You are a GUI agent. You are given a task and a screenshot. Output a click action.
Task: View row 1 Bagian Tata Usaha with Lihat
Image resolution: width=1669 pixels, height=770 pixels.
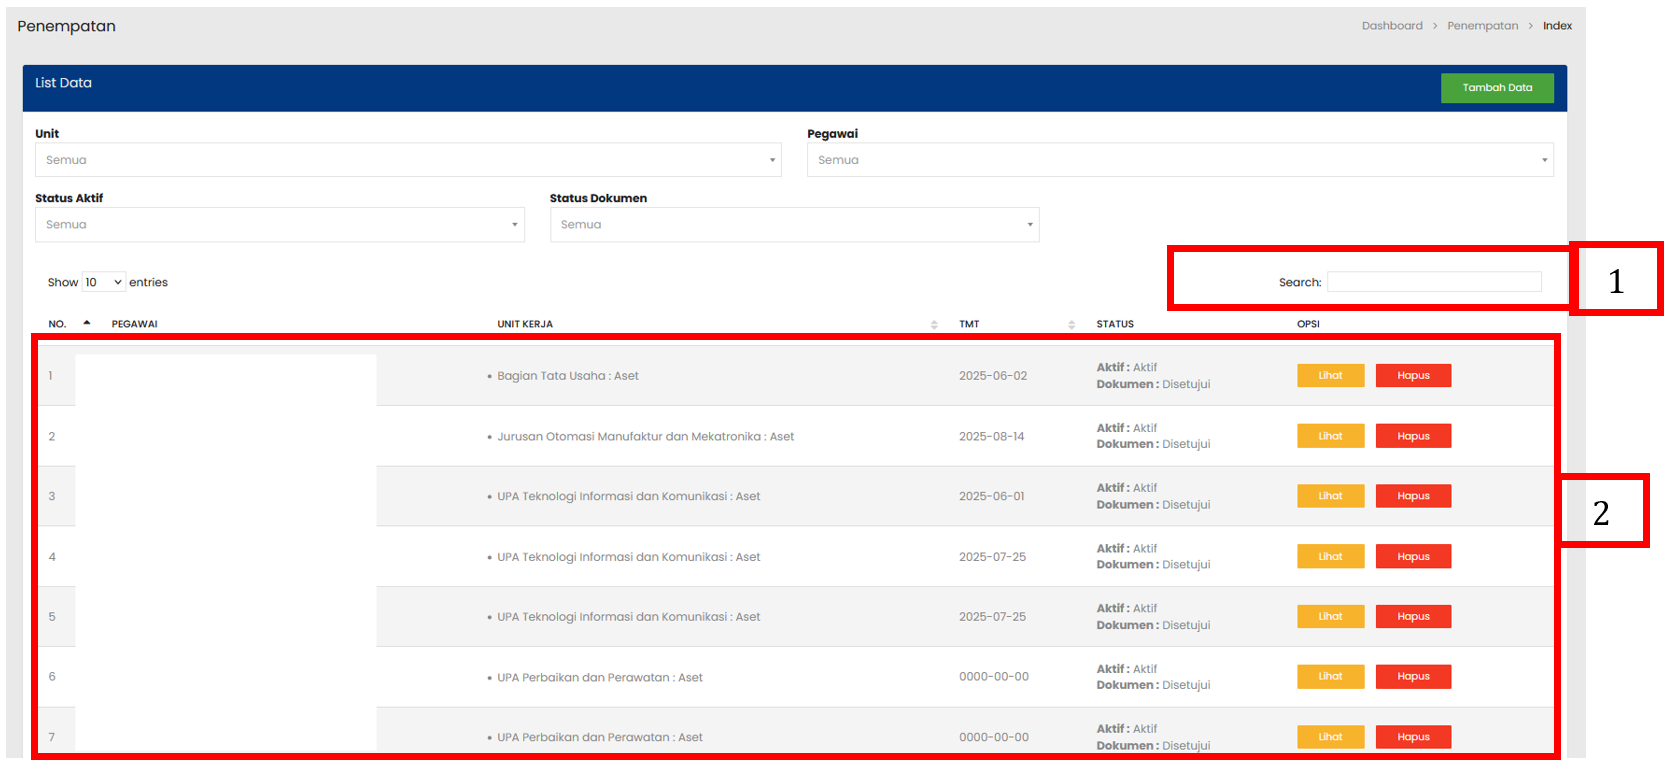[x=1330, y=376]
